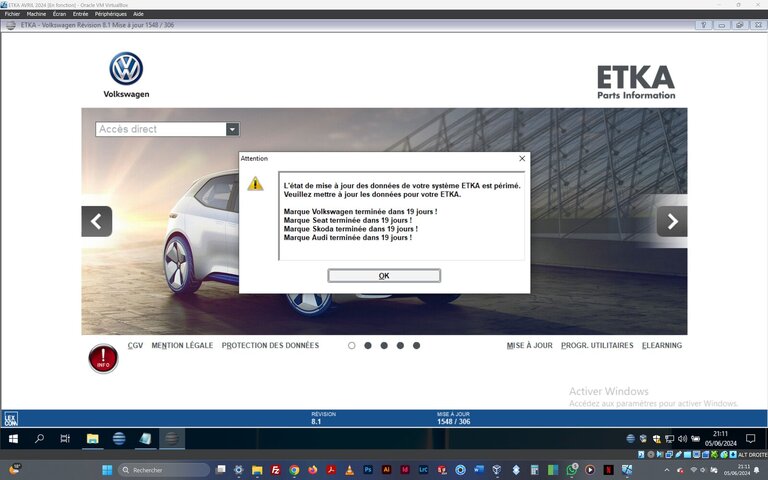This screenshot has width=768, height=480.
Task: Open the Périphériques menu
Action: tap(111, 14)
